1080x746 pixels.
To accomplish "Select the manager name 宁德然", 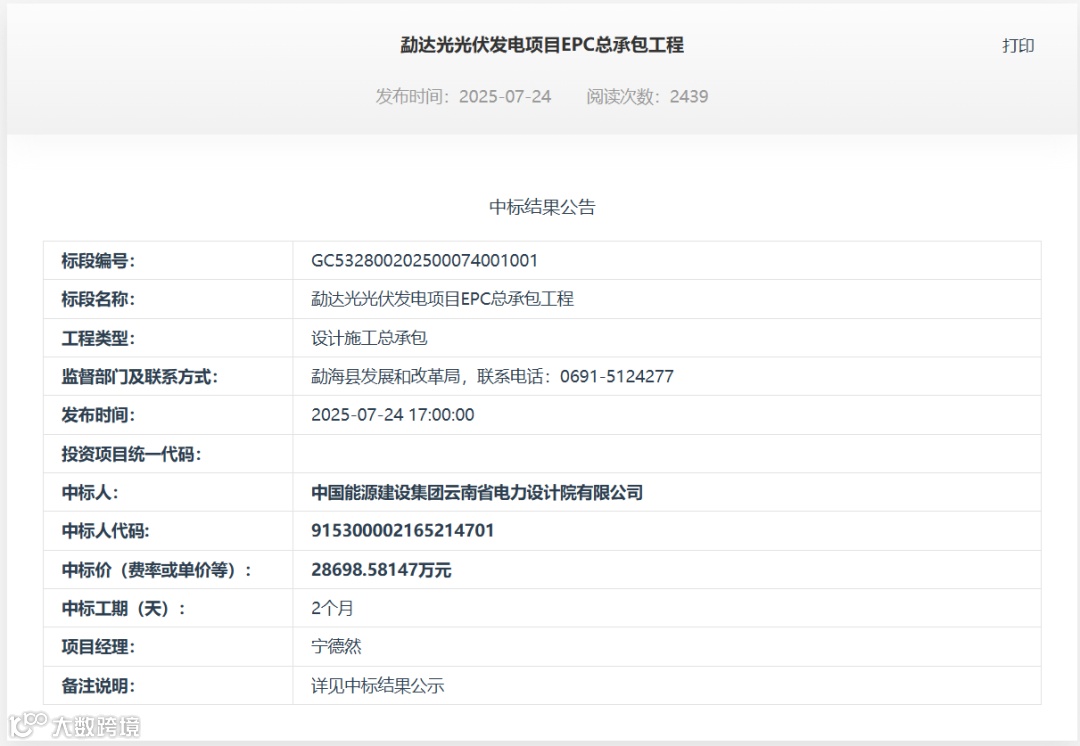I will (x=336, y=646).
